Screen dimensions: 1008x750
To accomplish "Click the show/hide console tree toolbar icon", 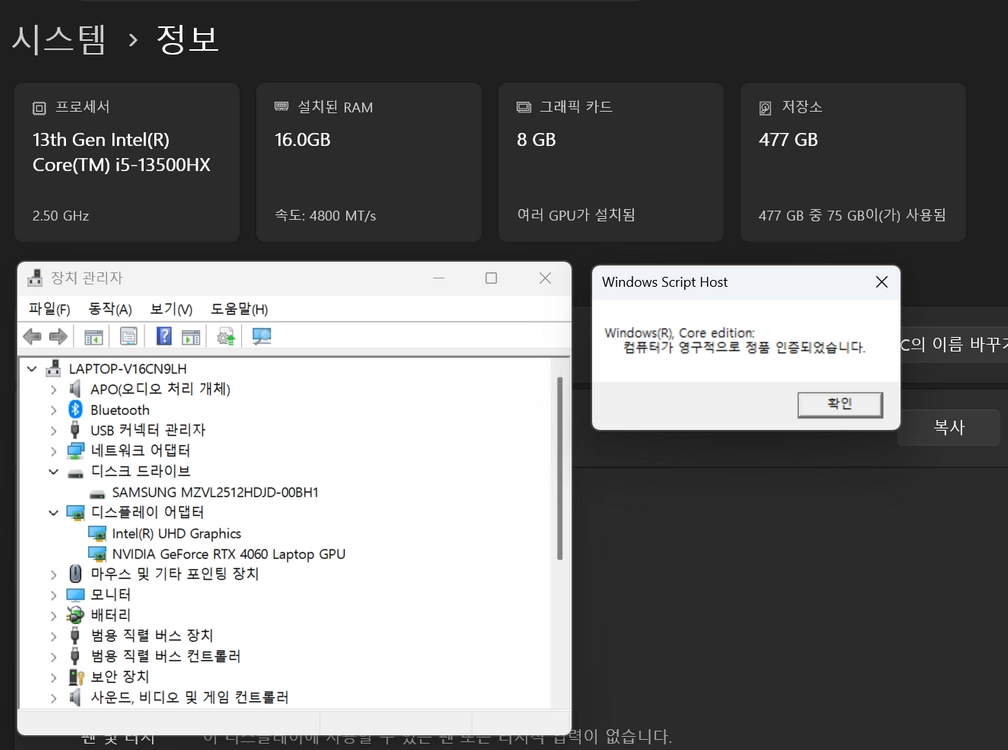I will click(93, 336).
